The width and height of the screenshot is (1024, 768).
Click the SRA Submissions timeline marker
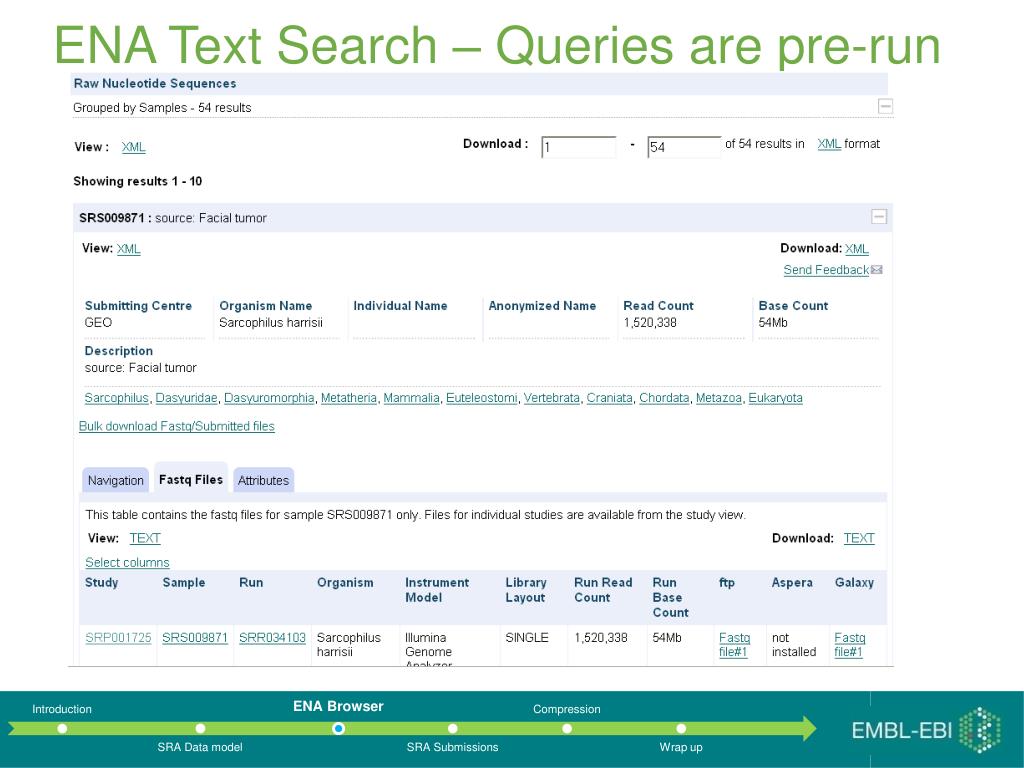[x=453, y=728]
